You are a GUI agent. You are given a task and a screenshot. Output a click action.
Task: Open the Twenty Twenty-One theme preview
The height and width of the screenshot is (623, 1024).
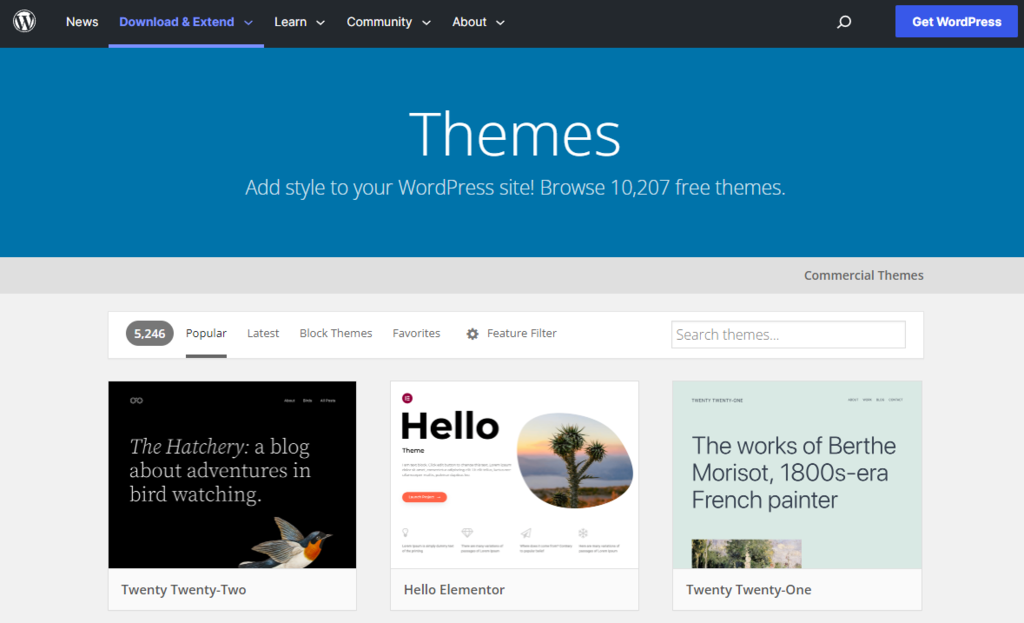(x=796, y=474)
